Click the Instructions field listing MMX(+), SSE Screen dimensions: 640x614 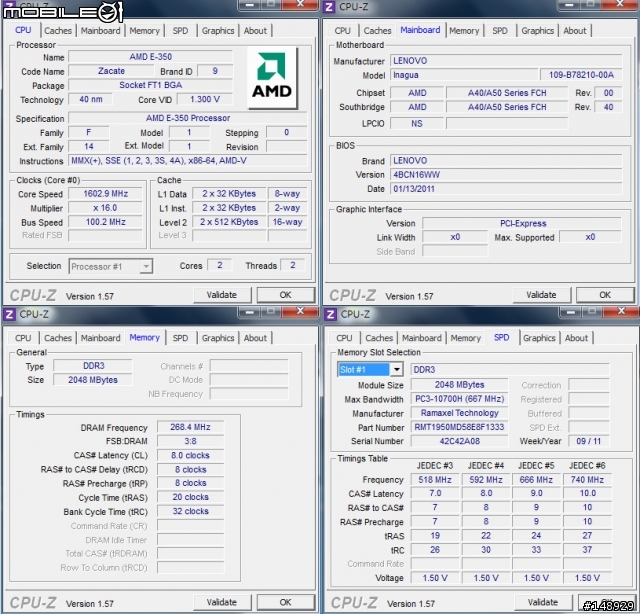point(188,160)
